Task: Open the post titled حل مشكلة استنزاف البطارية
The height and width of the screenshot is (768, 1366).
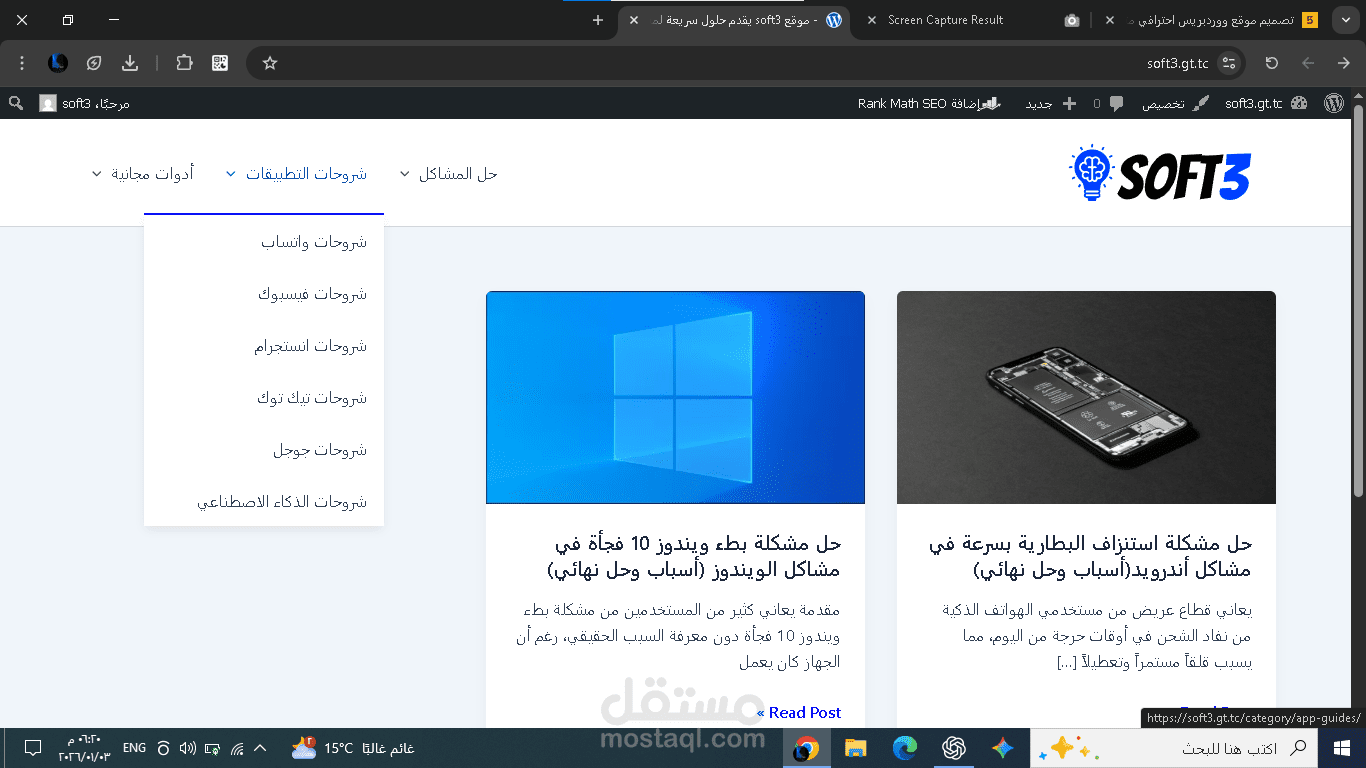Action: click(1090, 557)
